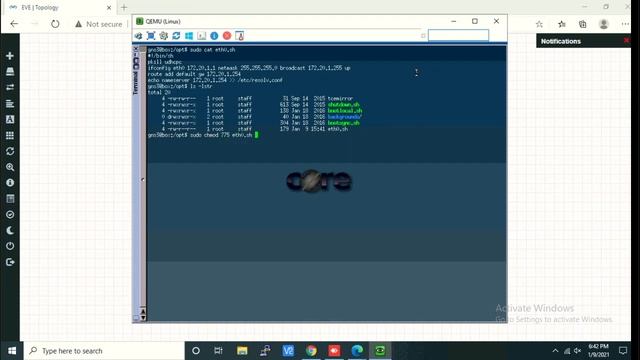Open the Networks arrows icon in EVE sidebar
This screenshot has height=360, width=640.
coord(10,87)
